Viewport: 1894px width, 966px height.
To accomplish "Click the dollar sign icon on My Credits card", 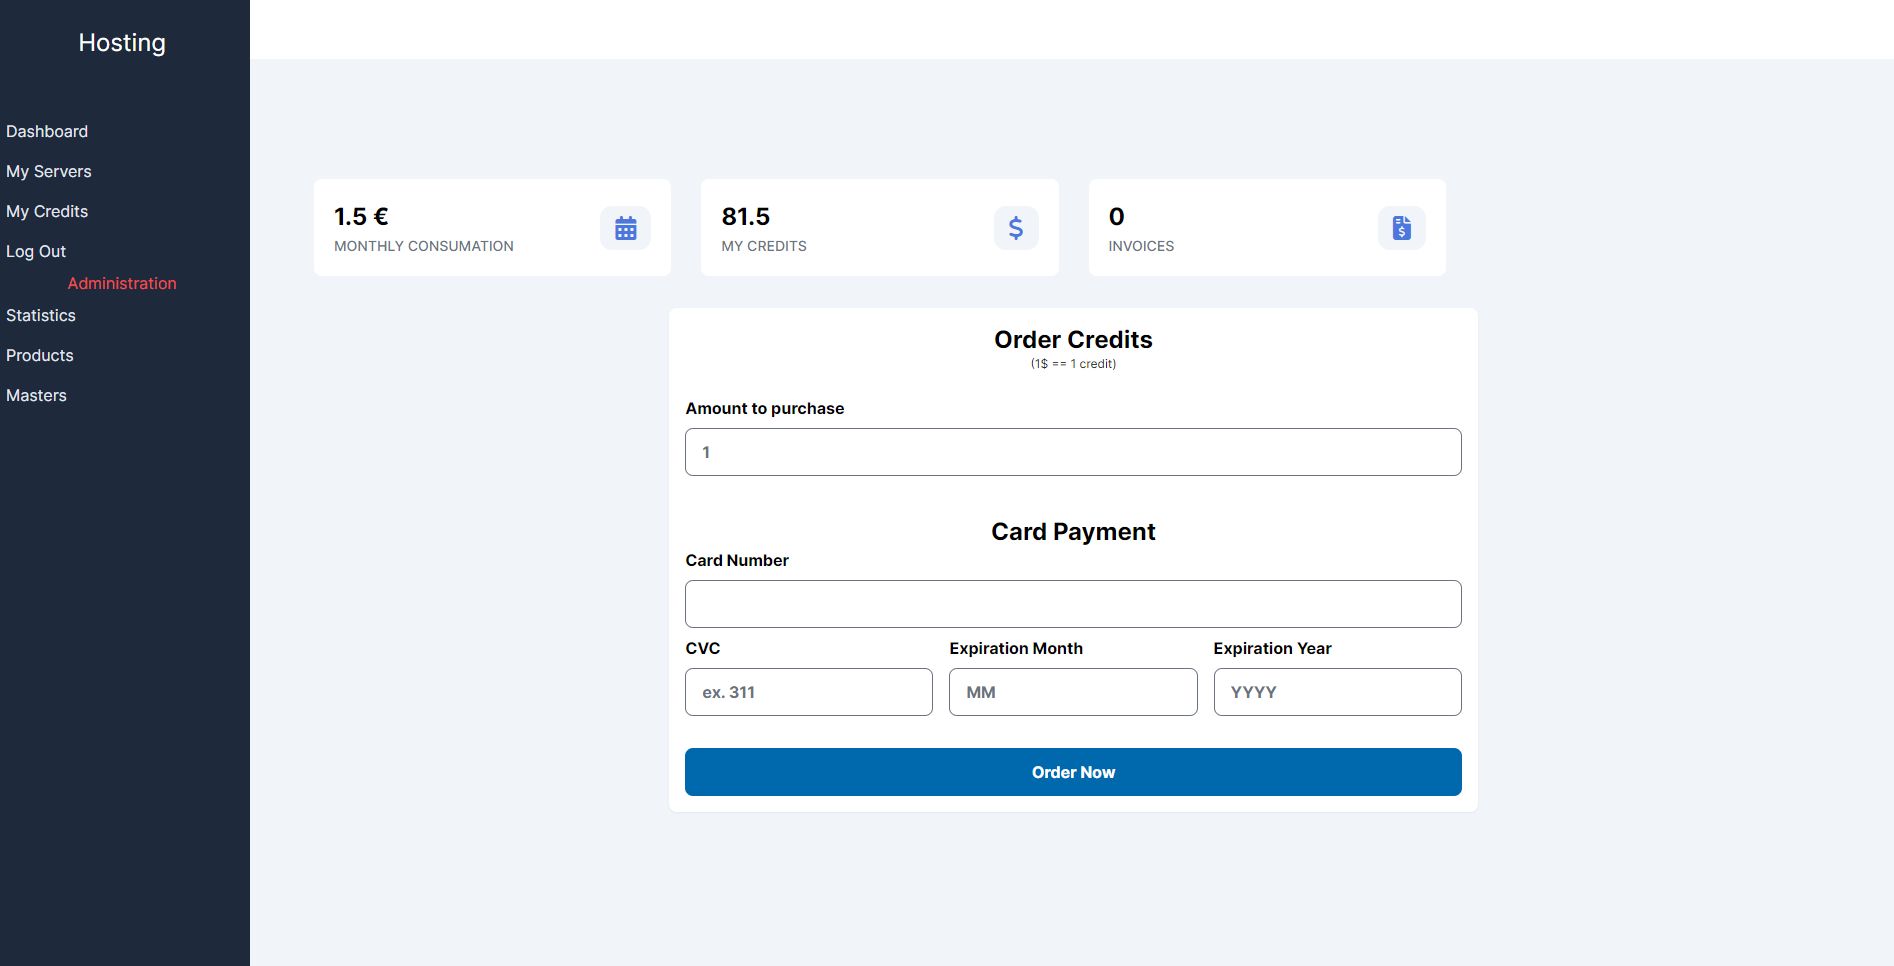I will pos(1015,228).
